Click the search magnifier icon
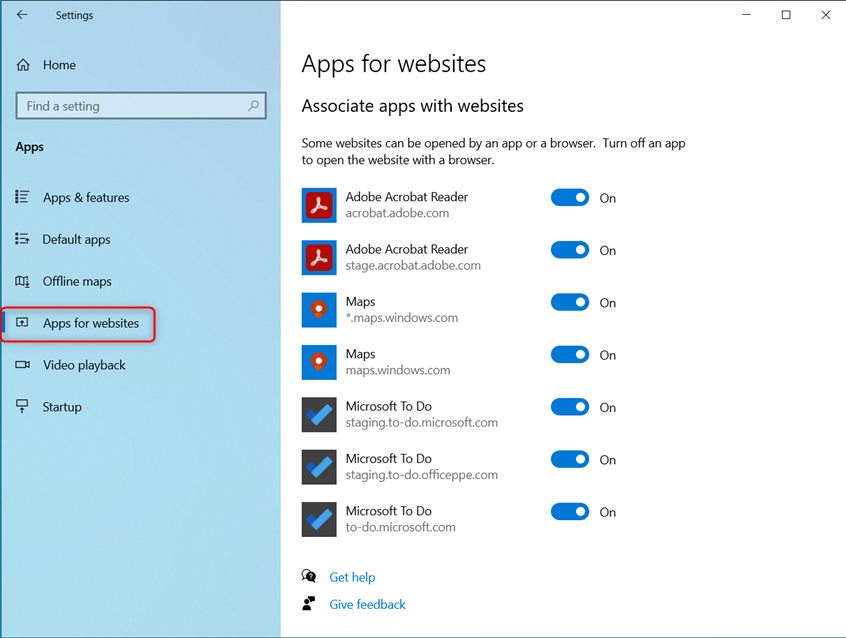 [x=254, y=106]
